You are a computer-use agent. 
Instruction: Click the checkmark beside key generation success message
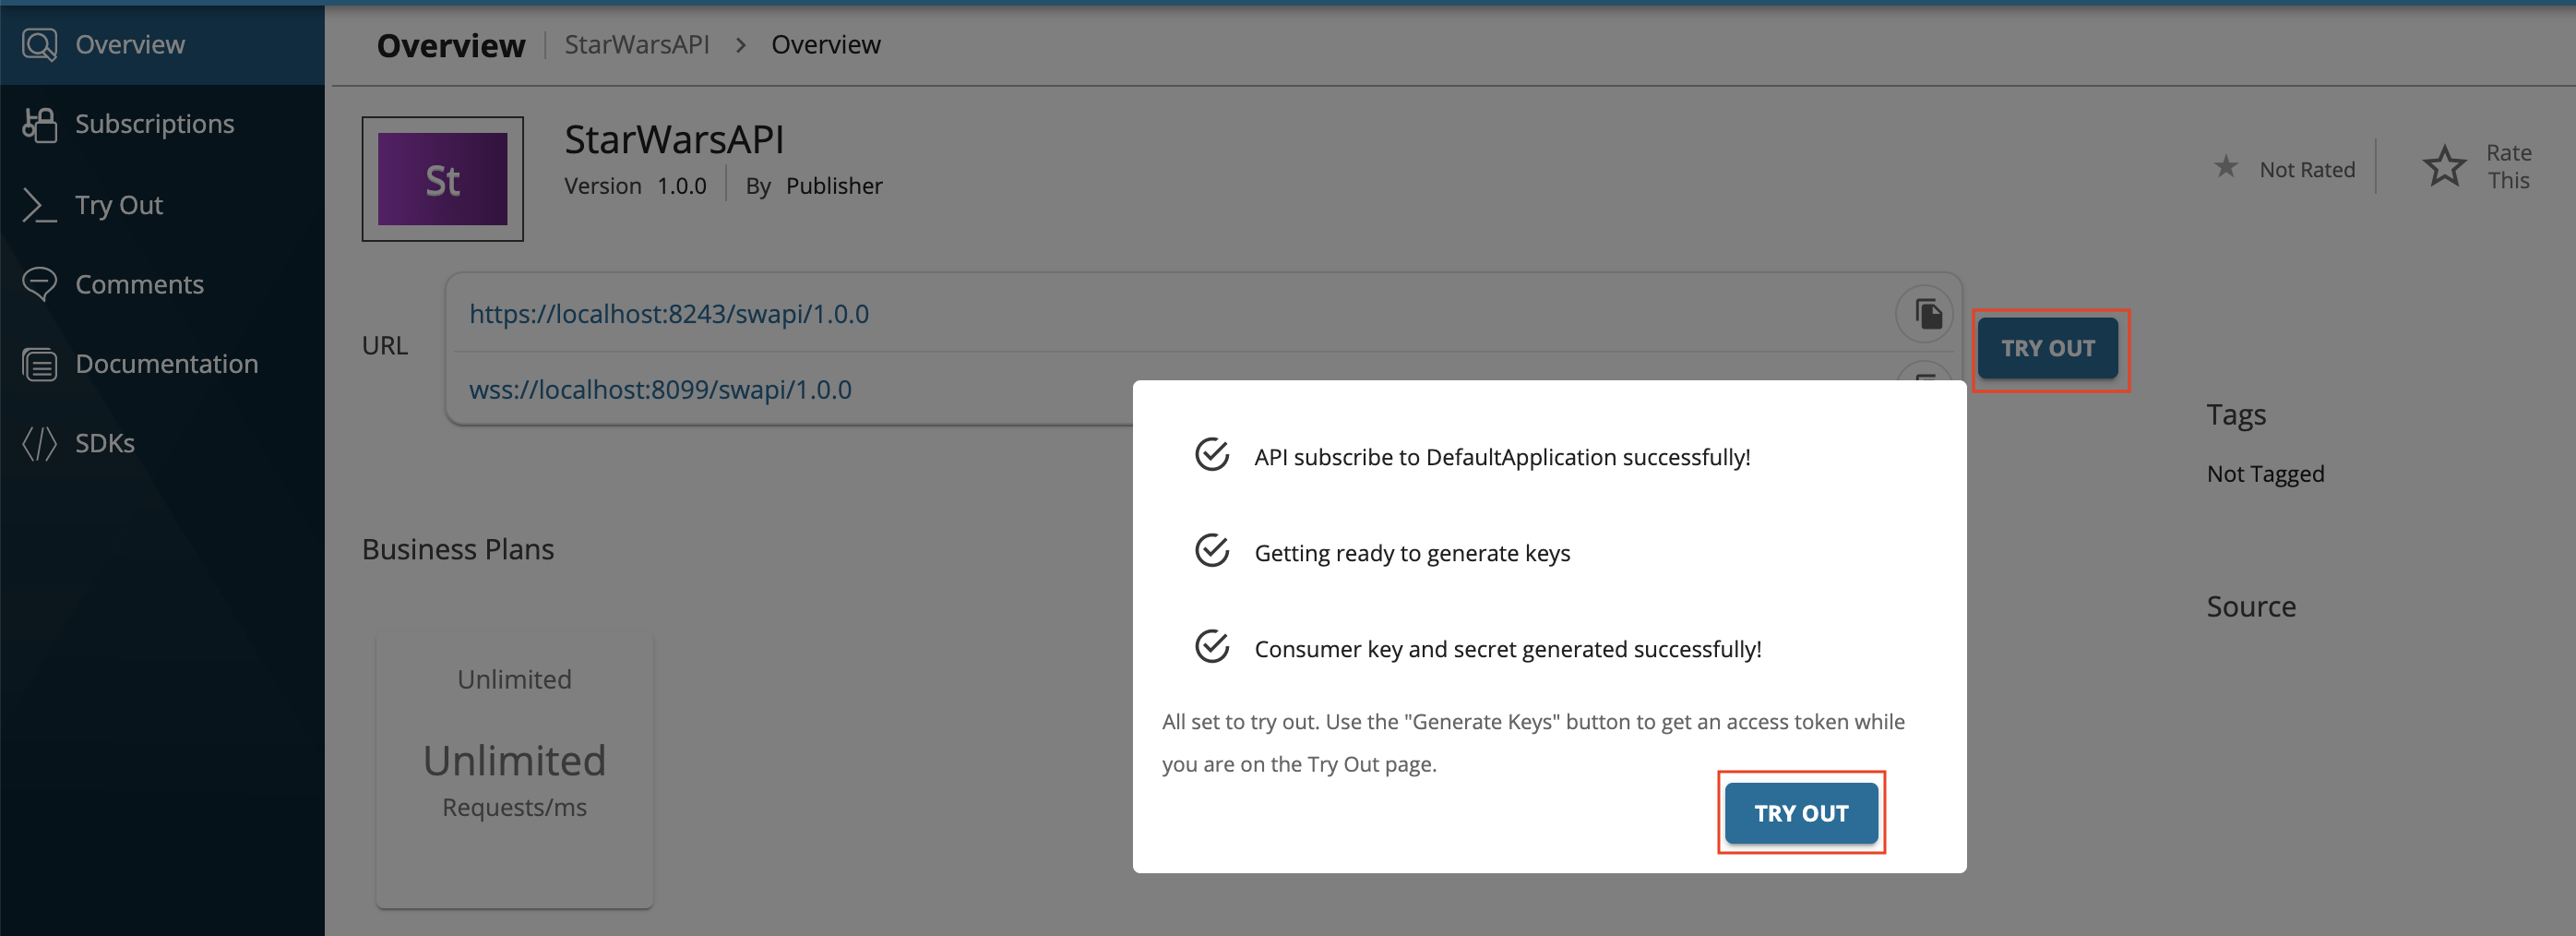tap(1211, 646)
